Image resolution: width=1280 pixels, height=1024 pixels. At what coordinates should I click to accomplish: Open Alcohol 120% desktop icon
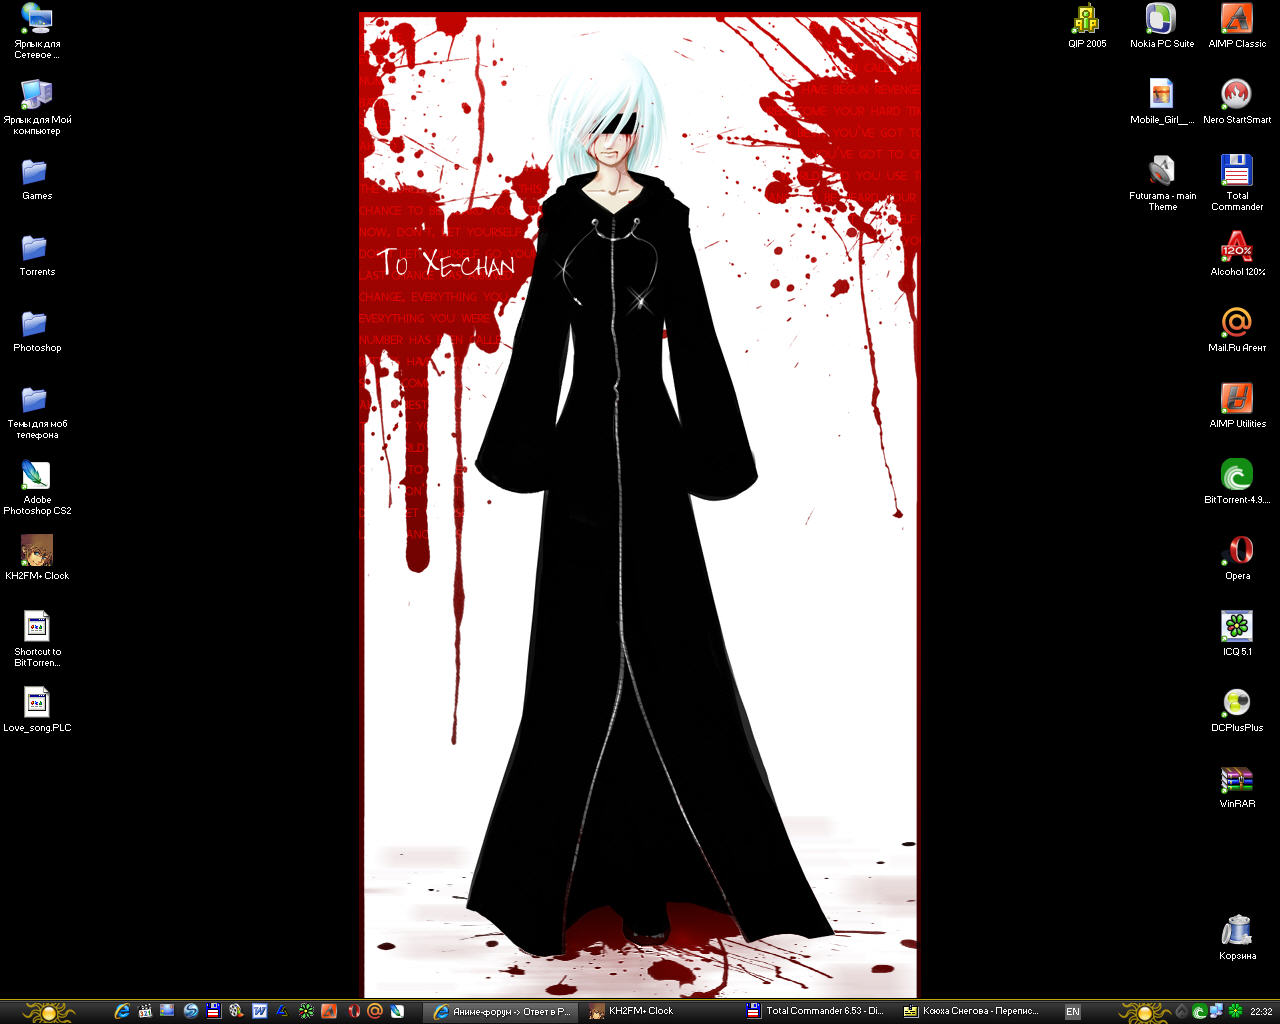click(1237, 253)
